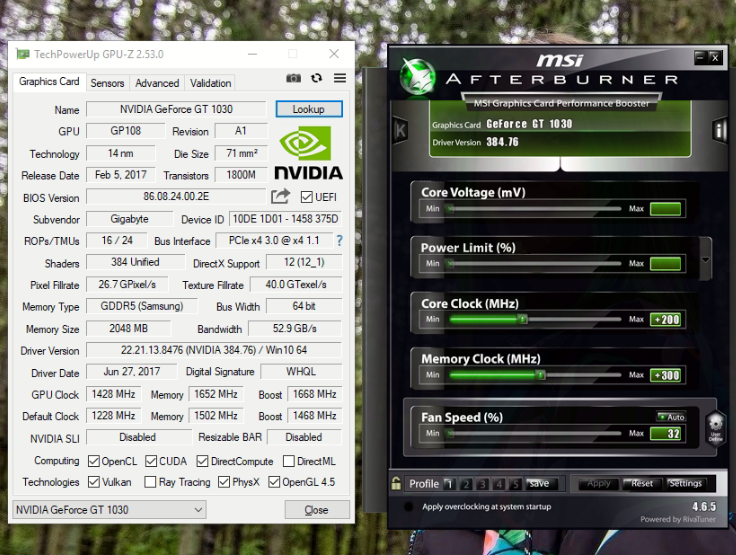Click the Core Clock +200 value field
Image resolution: width=736 pixels, height=555 pixels.
pyautogui.click(x=665, y=319)
